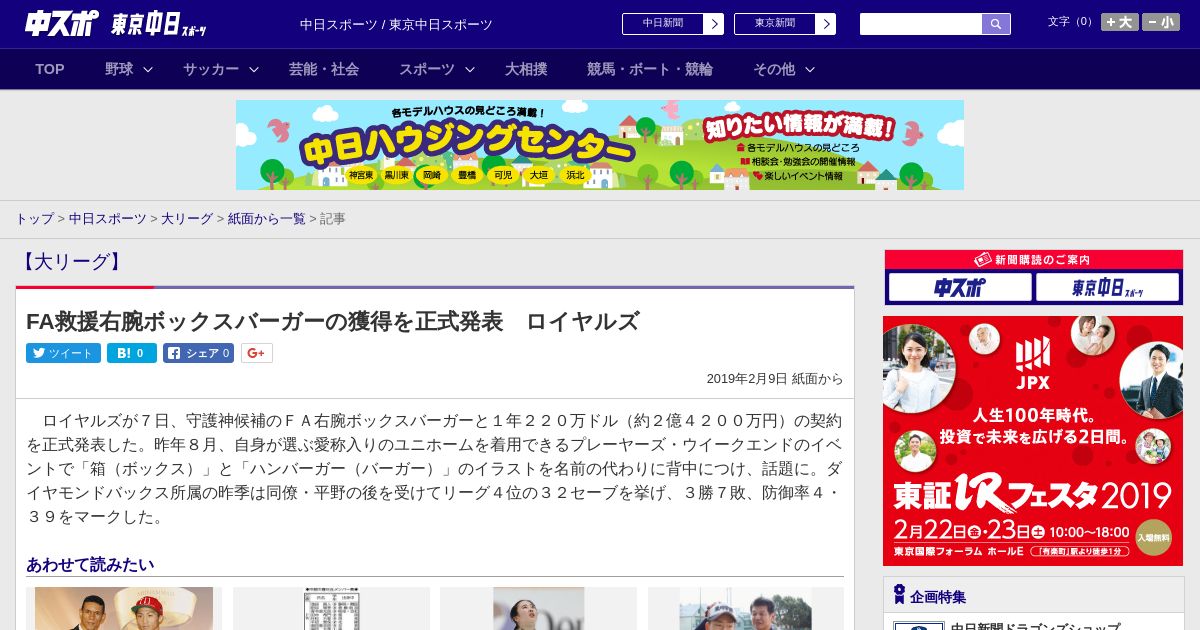Open 大相撲 in navigation bar

coord(526,69)
